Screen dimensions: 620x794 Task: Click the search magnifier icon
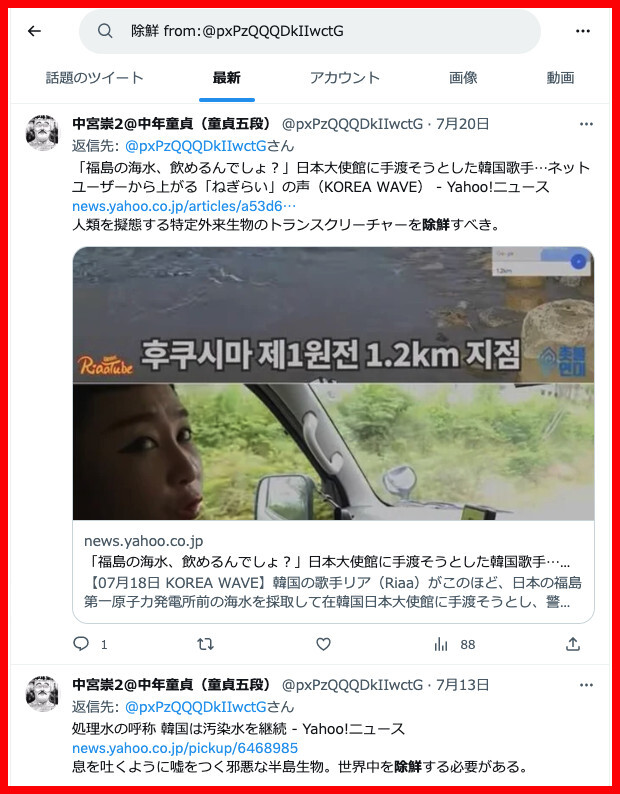[x=105, y=31]
